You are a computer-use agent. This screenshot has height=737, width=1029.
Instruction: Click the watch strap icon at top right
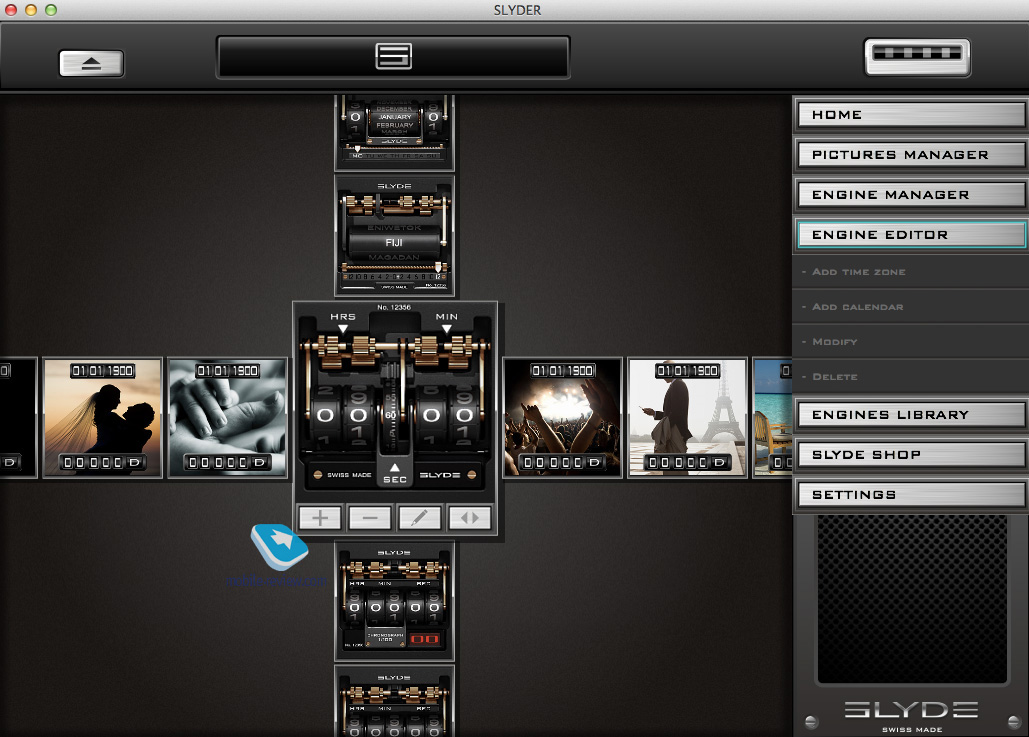click(917, 57)
